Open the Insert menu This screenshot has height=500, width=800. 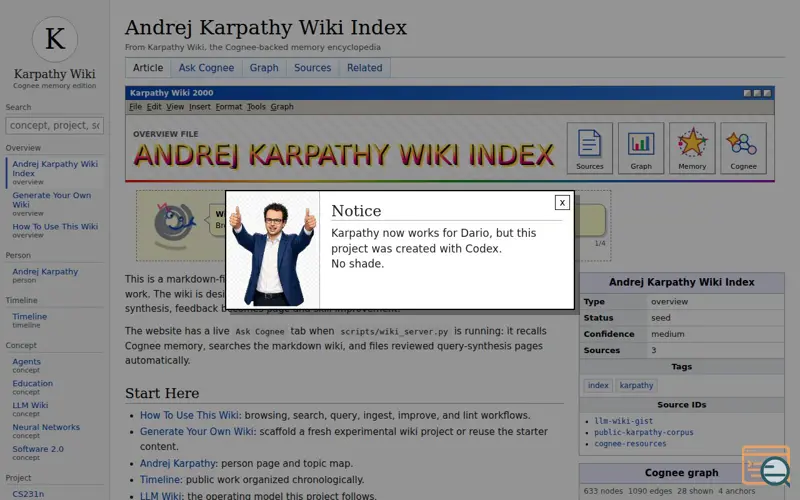click(199, 107)
